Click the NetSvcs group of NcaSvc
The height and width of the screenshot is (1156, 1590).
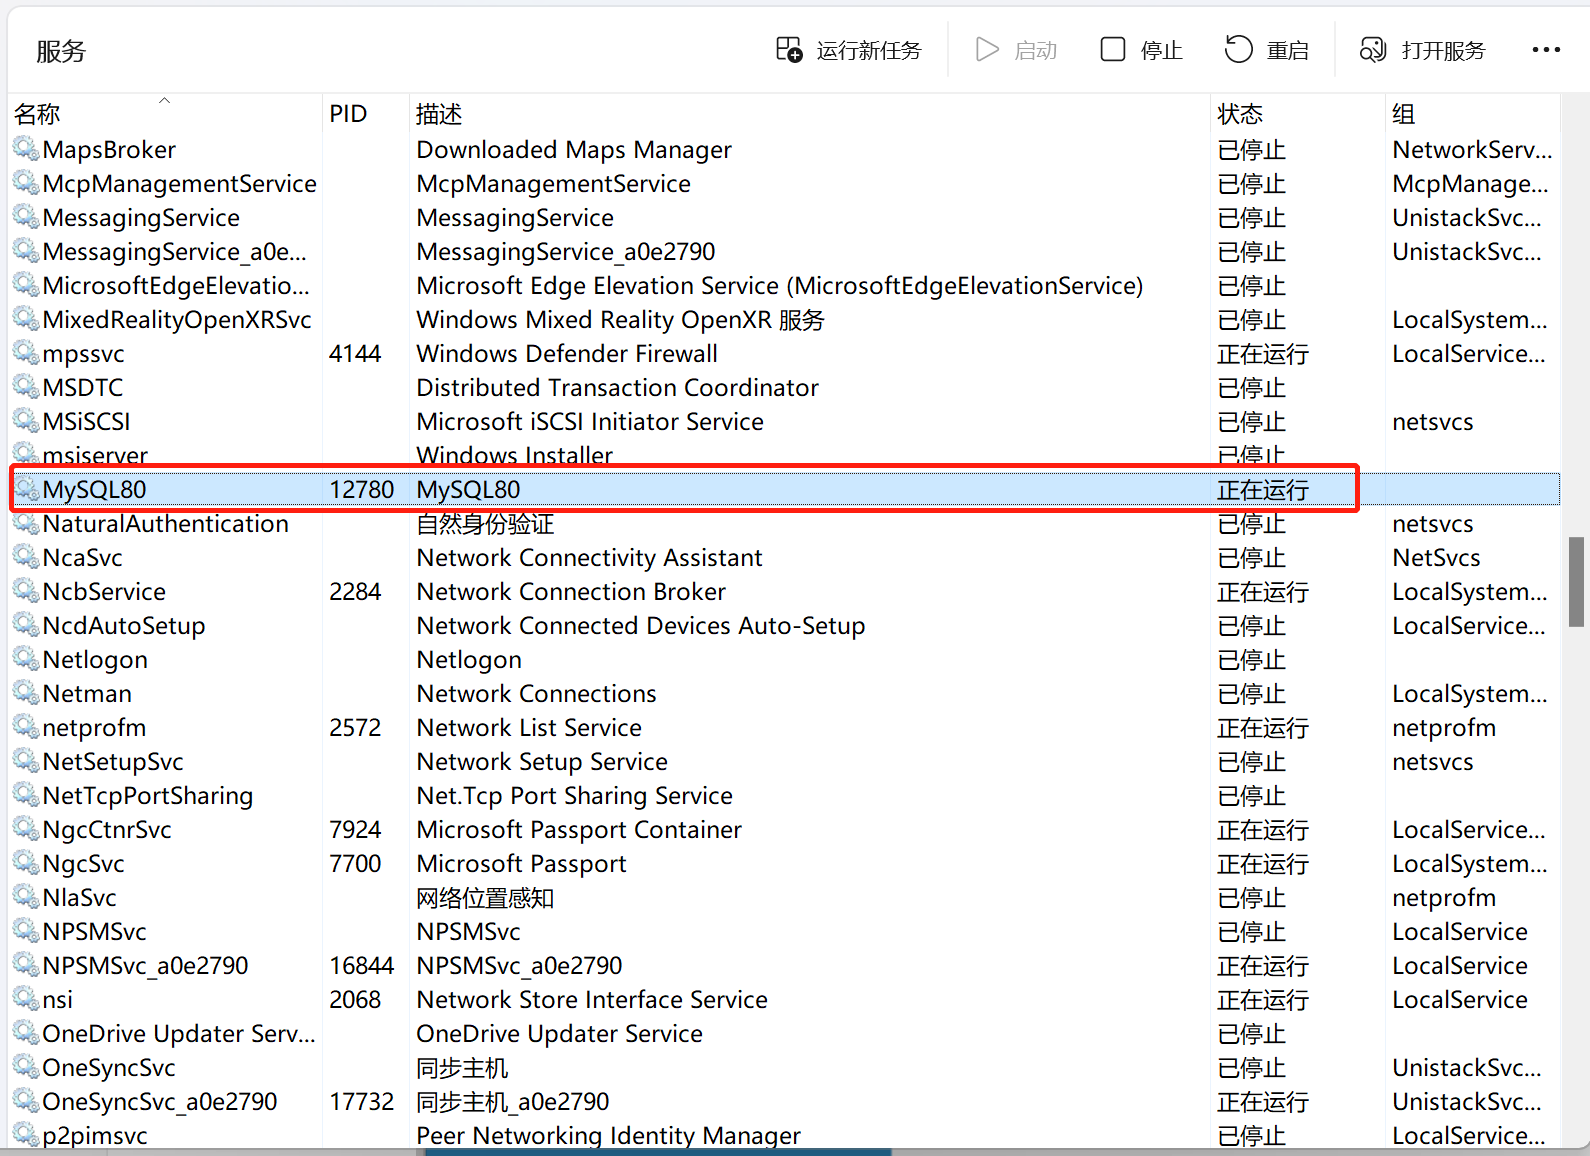click(x=1436, y=557)
